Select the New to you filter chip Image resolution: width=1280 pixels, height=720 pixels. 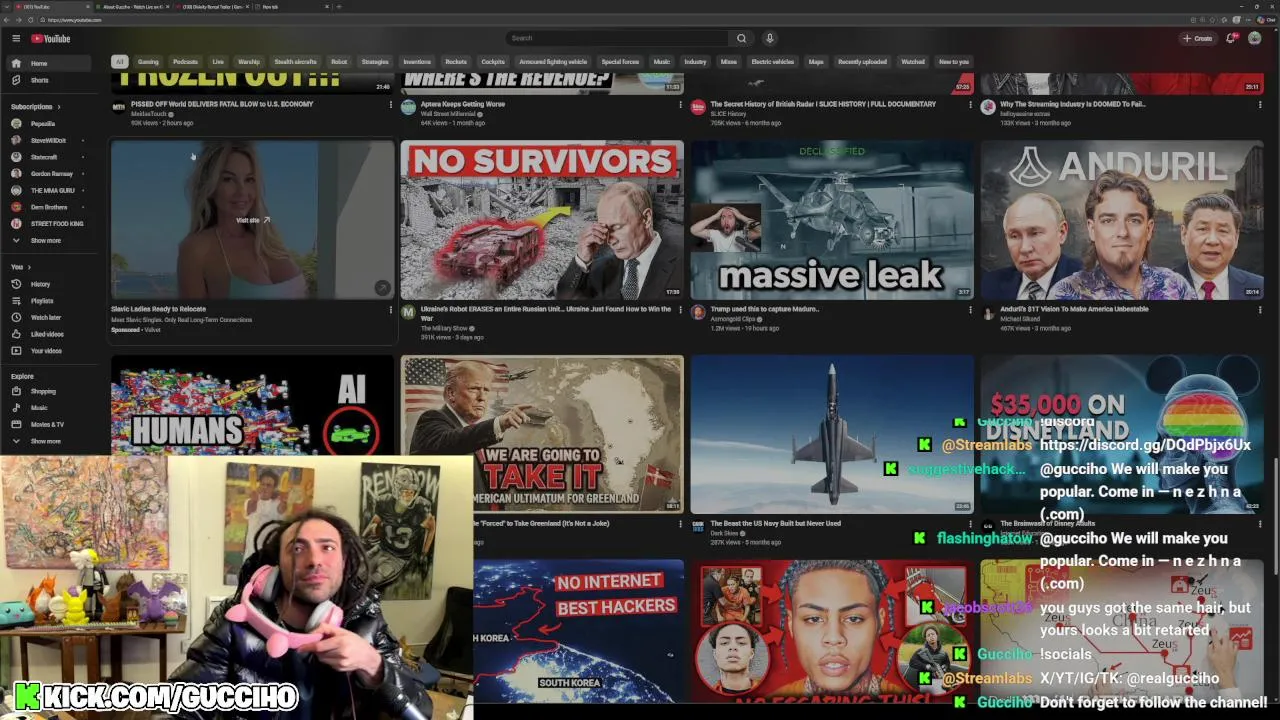[x=954, y=62]
